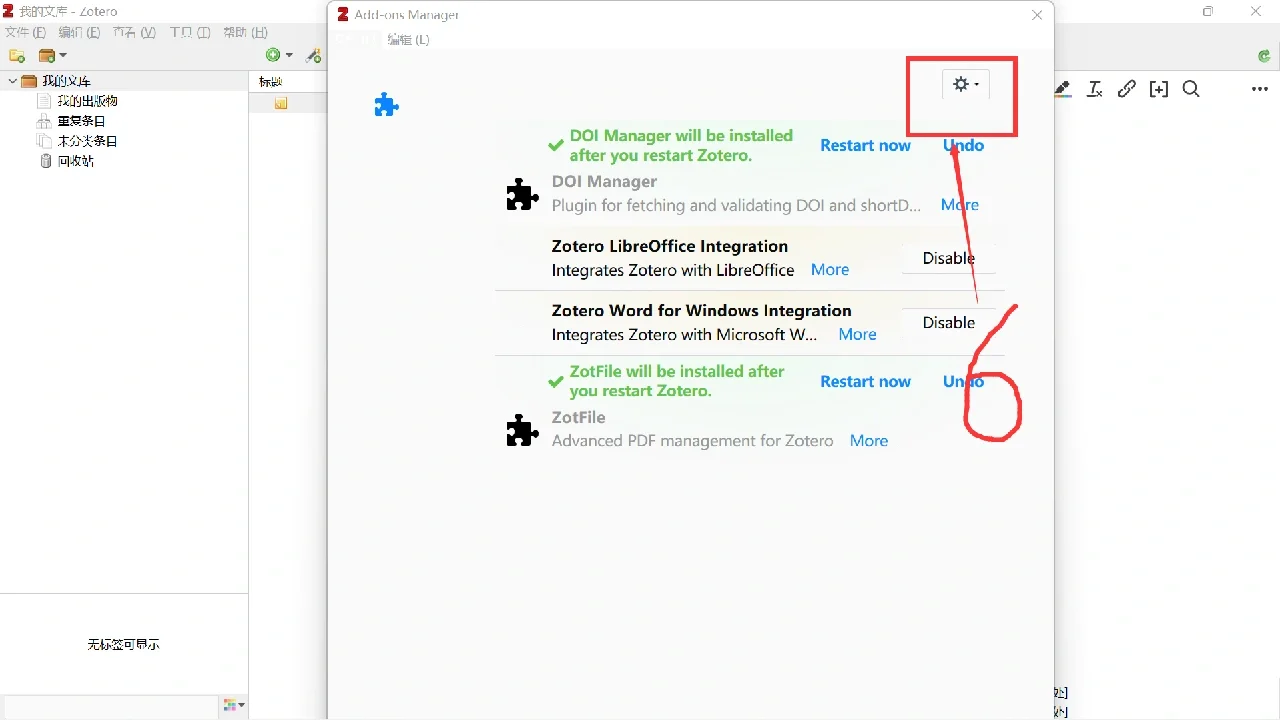Show More details for ZotFile
1280x720 pixels.
point(869,440)
